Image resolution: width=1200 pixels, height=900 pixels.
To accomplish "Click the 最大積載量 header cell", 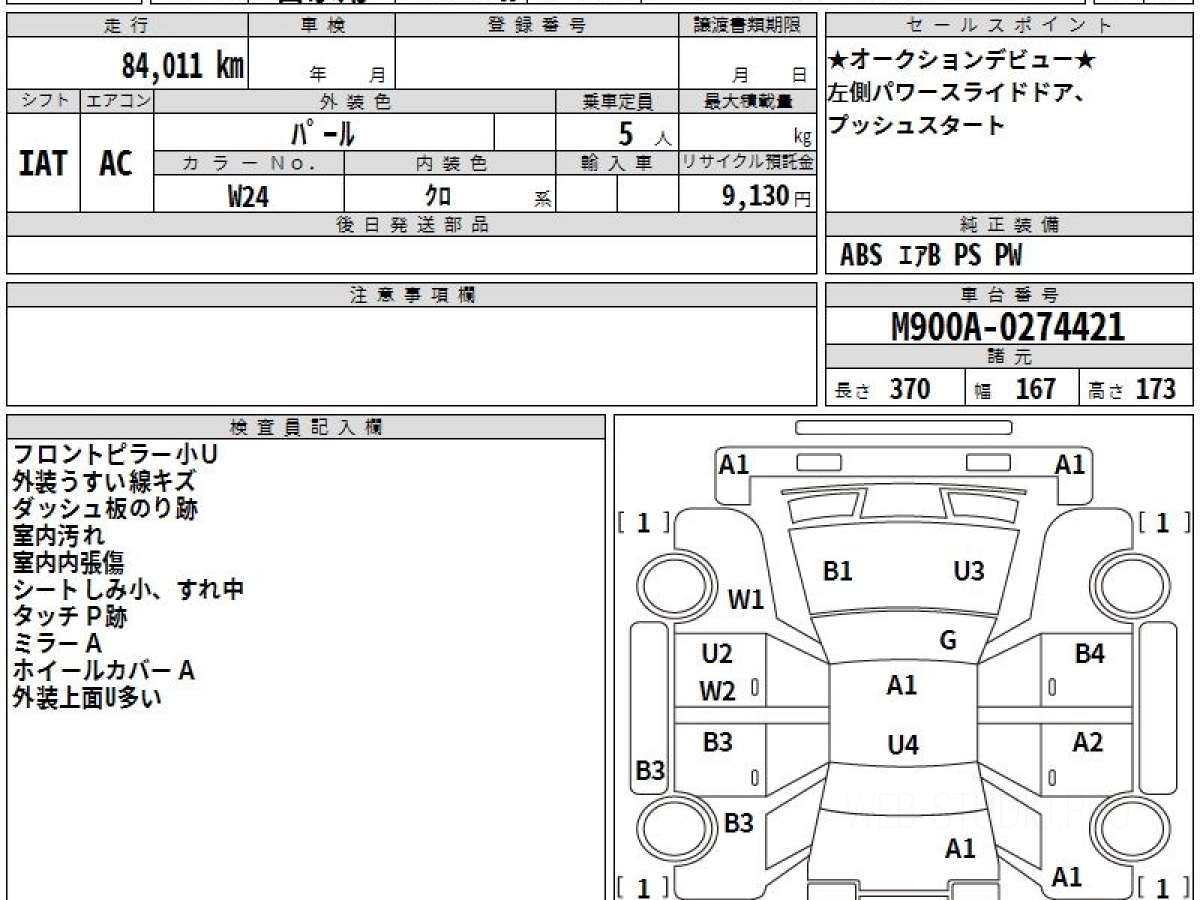I will 747,101.
